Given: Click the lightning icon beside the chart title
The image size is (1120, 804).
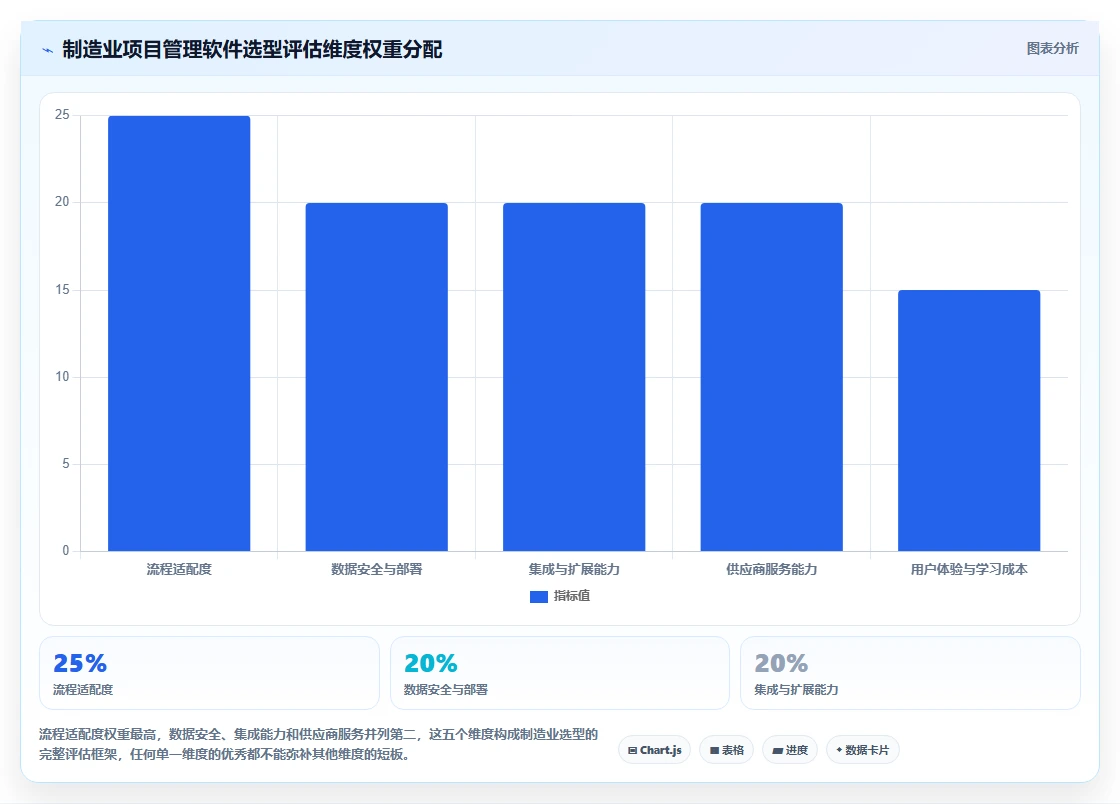Looking at the screenshot, I should click(48, 50).
